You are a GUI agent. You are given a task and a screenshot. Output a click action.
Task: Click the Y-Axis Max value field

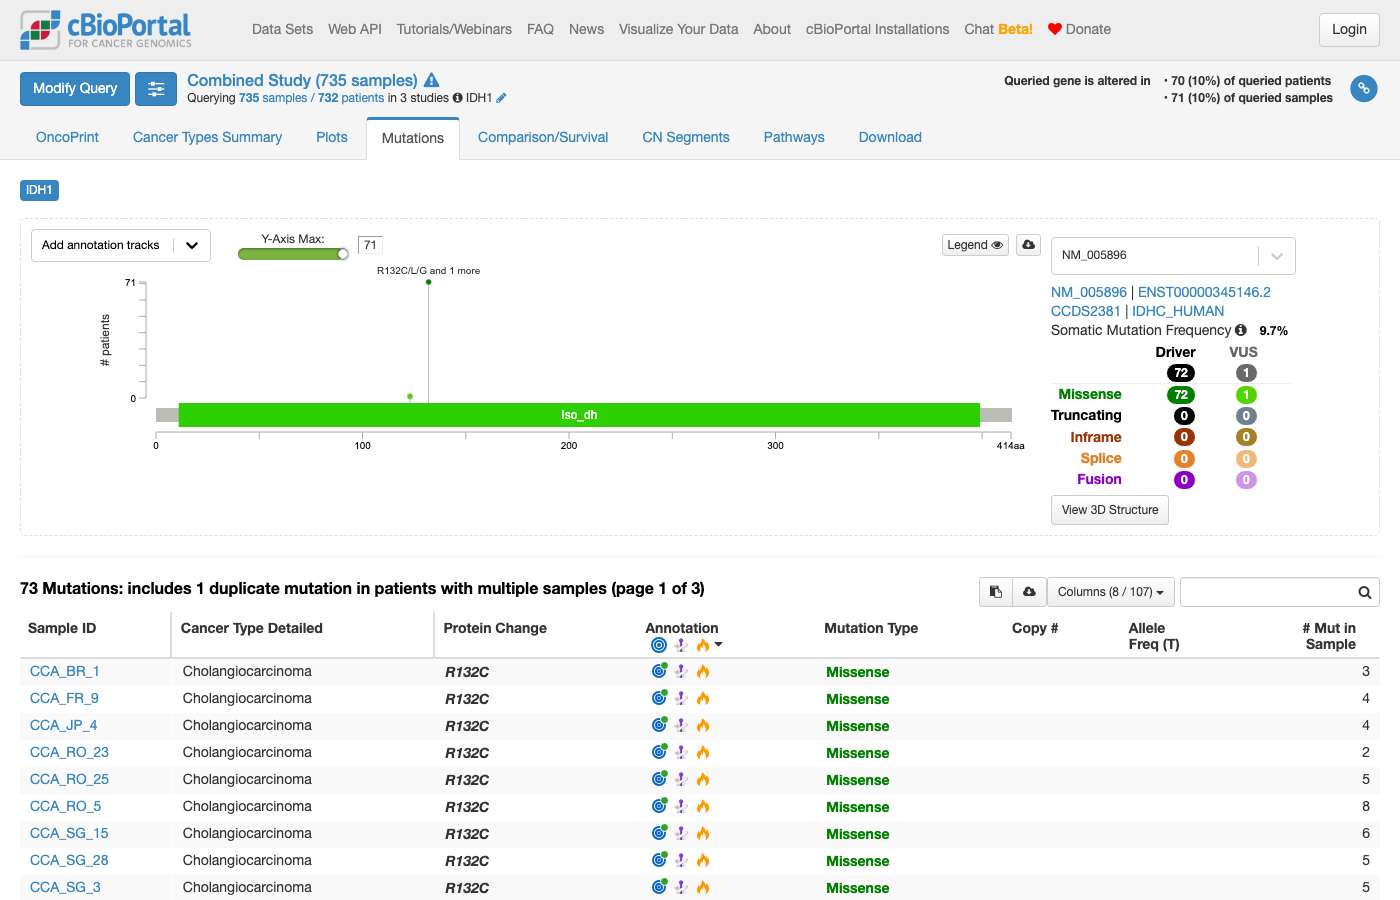click(x=370, y=245)
